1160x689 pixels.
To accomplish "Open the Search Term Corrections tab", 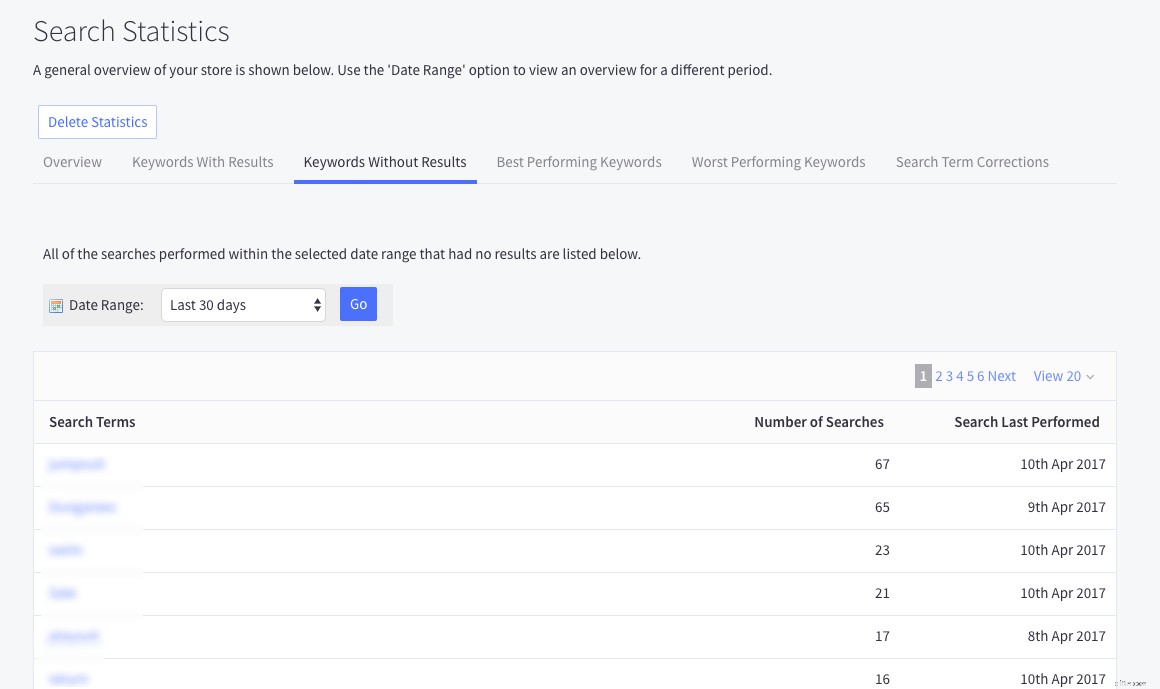I will coord(971,161).
